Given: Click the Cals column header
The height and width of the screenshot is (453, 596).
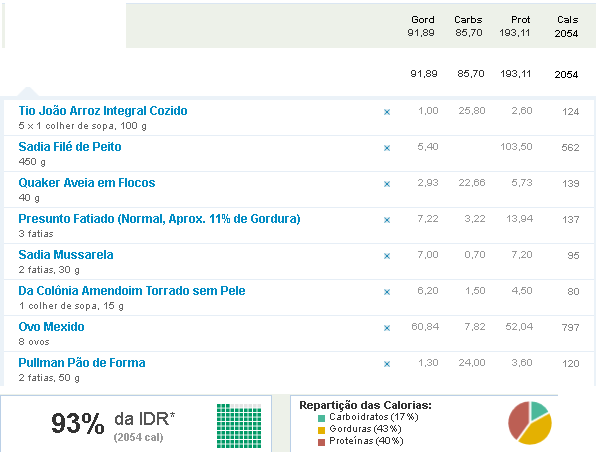Looking at the screenshot, I should click(x=567, y=20).
